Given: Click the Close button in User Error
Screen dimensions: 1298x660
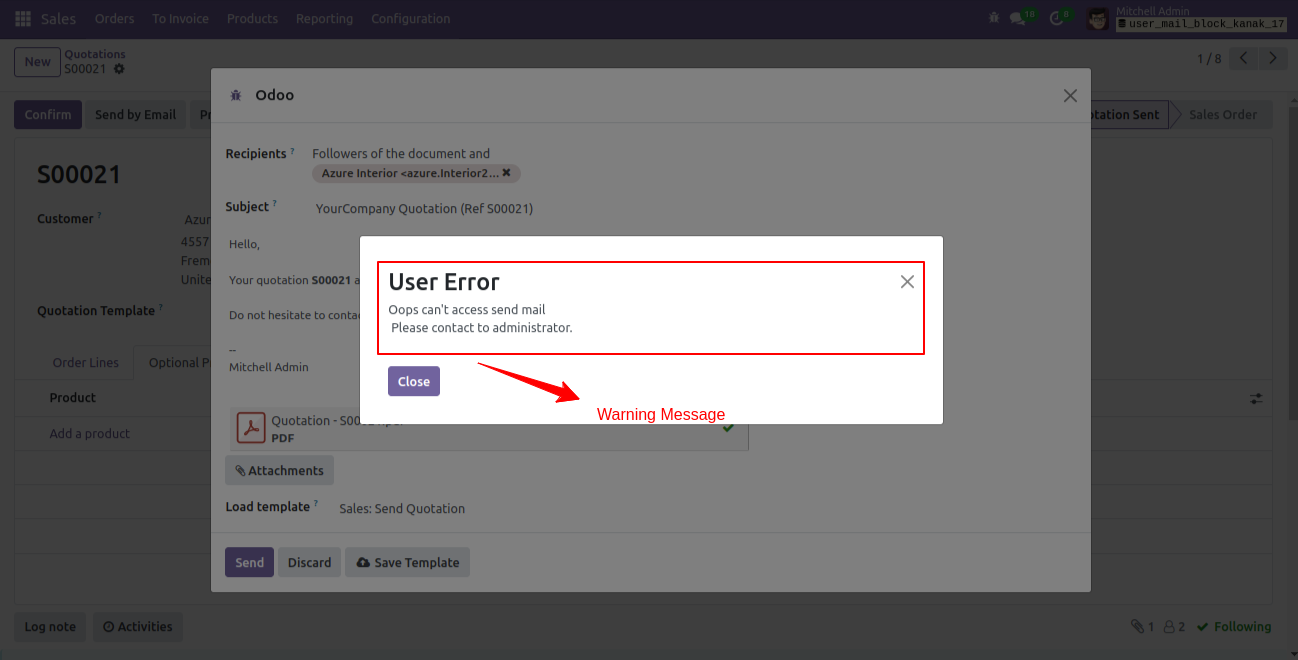Looking at the screenshot, I should (414, 381).
